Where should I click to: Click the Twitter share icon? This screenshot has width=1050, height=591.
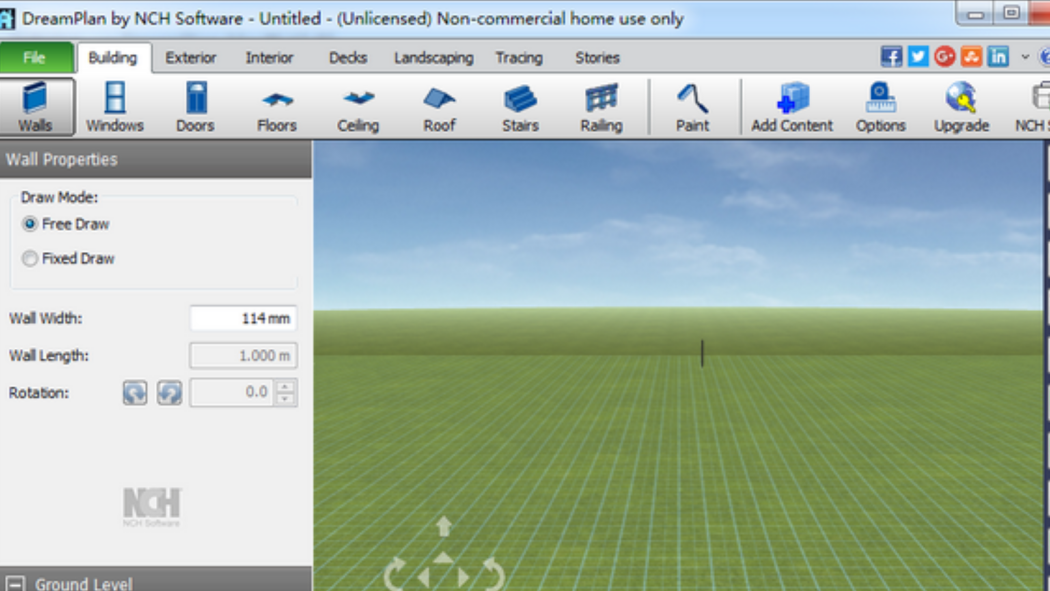tap(918, 57)
